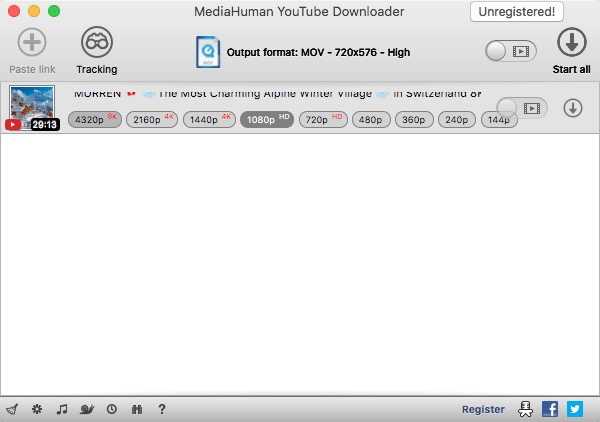The image size is (600, 422).
Task: Choose 720p HD quality
Action: click(321, 119)
